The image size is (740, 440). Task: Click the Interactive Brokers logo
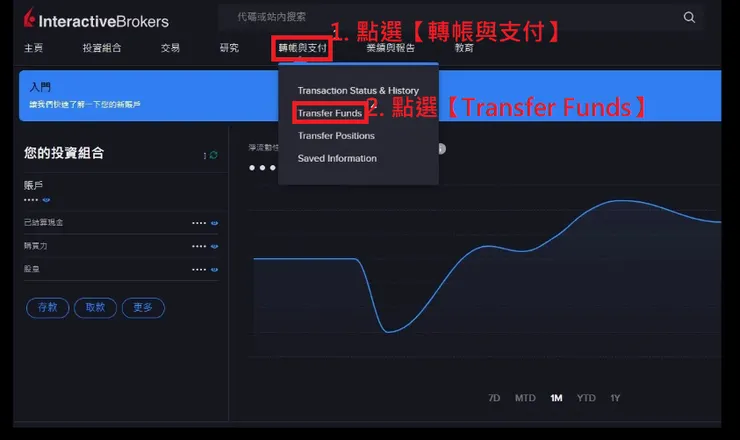point(96,20)
